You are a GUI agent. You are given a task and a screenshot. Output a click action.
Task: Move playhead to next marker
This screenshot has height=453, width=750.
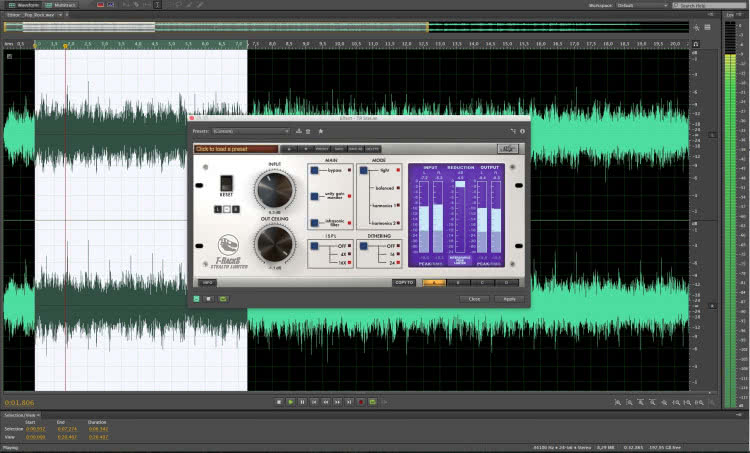pyautogui.click(x=349, y=402)
